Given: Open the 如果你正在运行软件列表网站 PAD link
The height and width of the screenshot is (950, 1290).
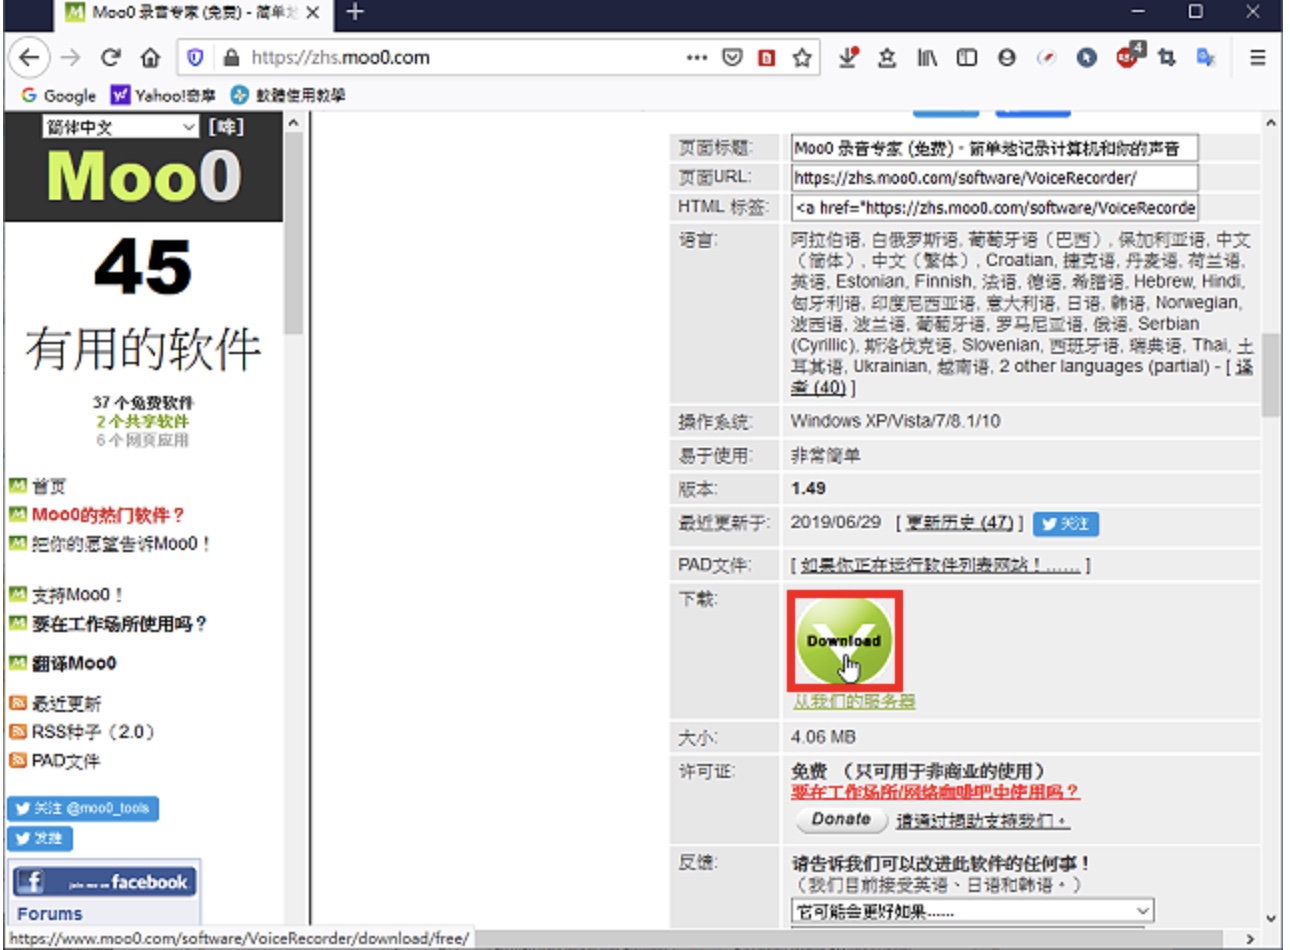Looking at the screenshot, I should (x=940, y=566).
